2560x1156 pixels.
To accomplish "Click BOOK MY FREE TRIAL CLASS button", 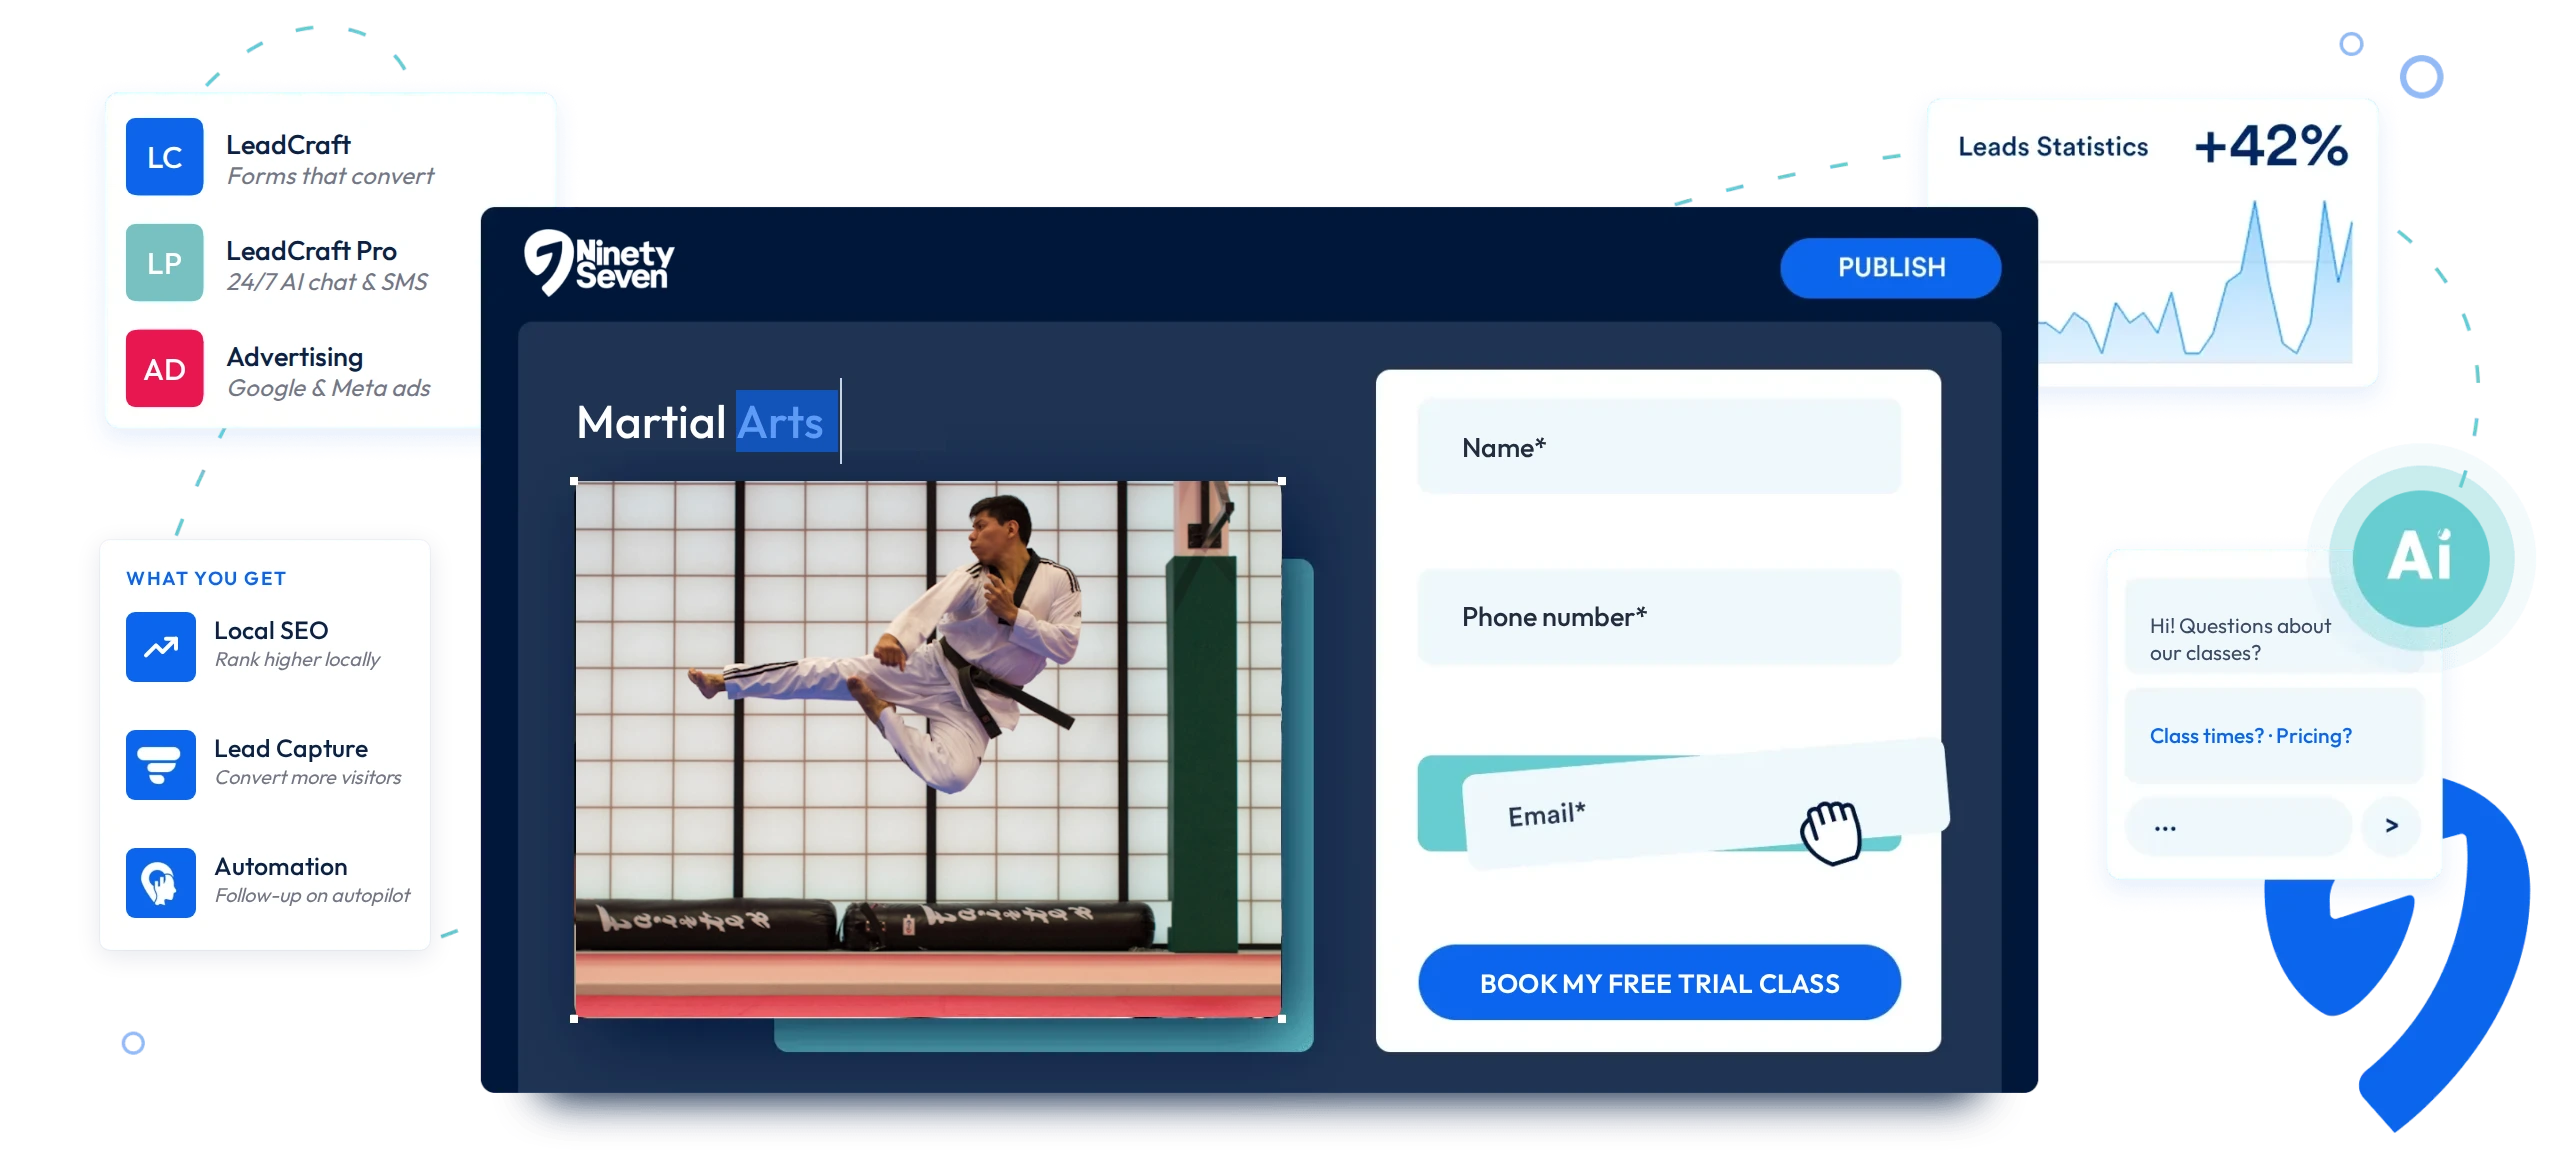I will (1659, 983).
